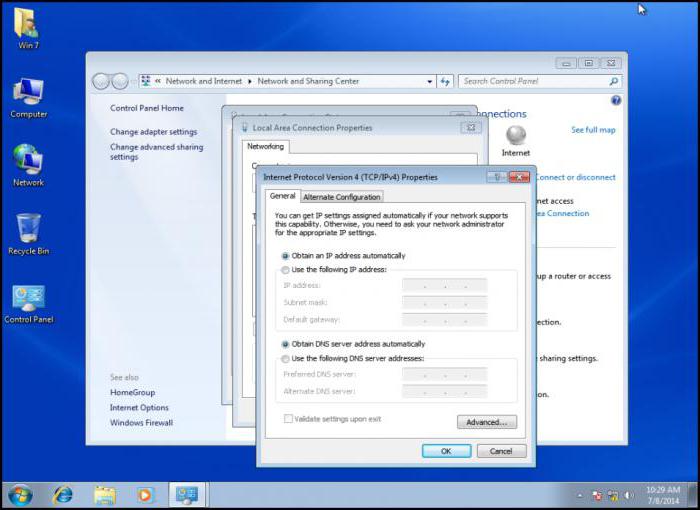Screen dimensions: 700x510
Task: Click the Preferred DNS server field
Action: pos(445,374)
